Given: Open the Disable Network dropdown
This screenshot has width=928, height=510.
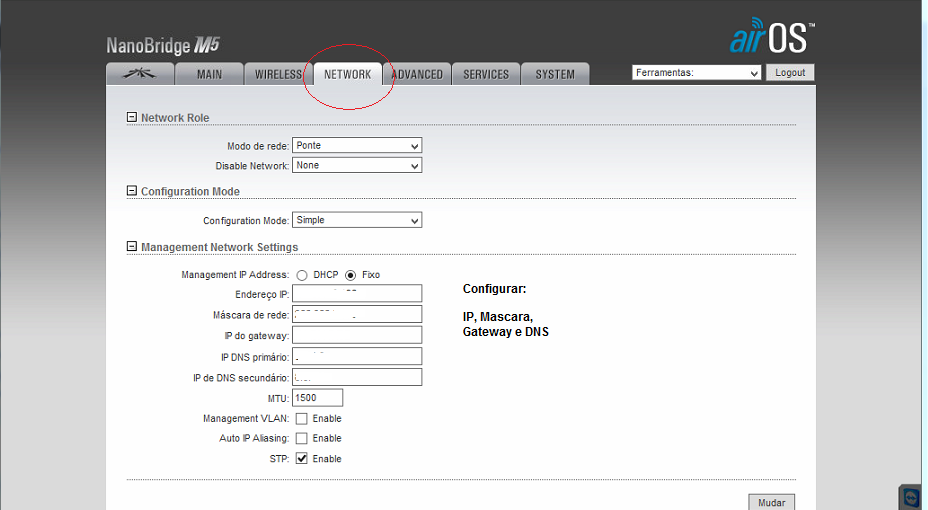Looking at the screenshot, I should [357, 165].
